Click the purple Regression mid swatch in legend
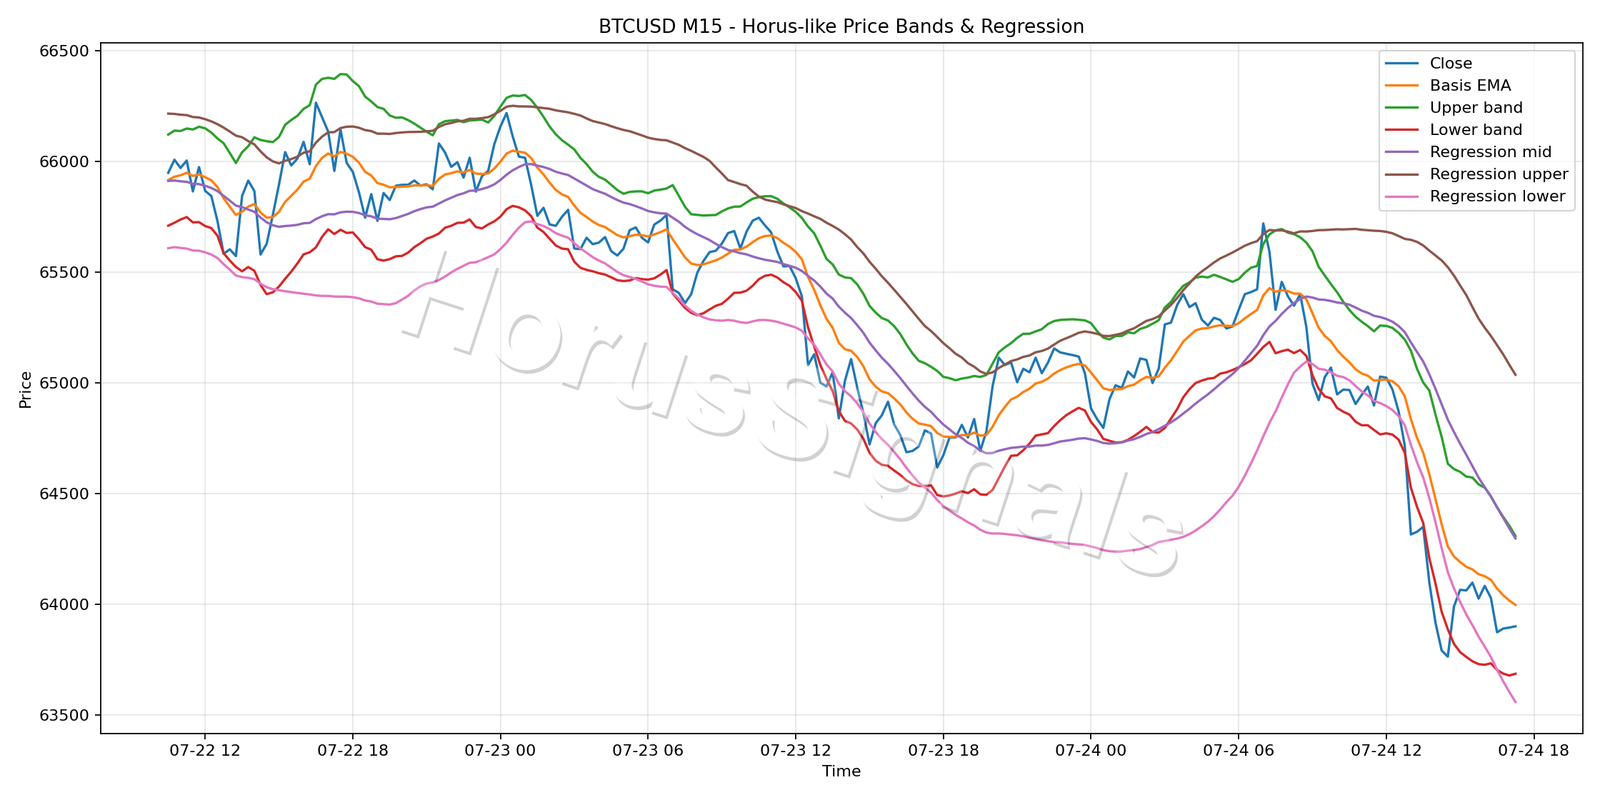 (x=1401, y=152)
